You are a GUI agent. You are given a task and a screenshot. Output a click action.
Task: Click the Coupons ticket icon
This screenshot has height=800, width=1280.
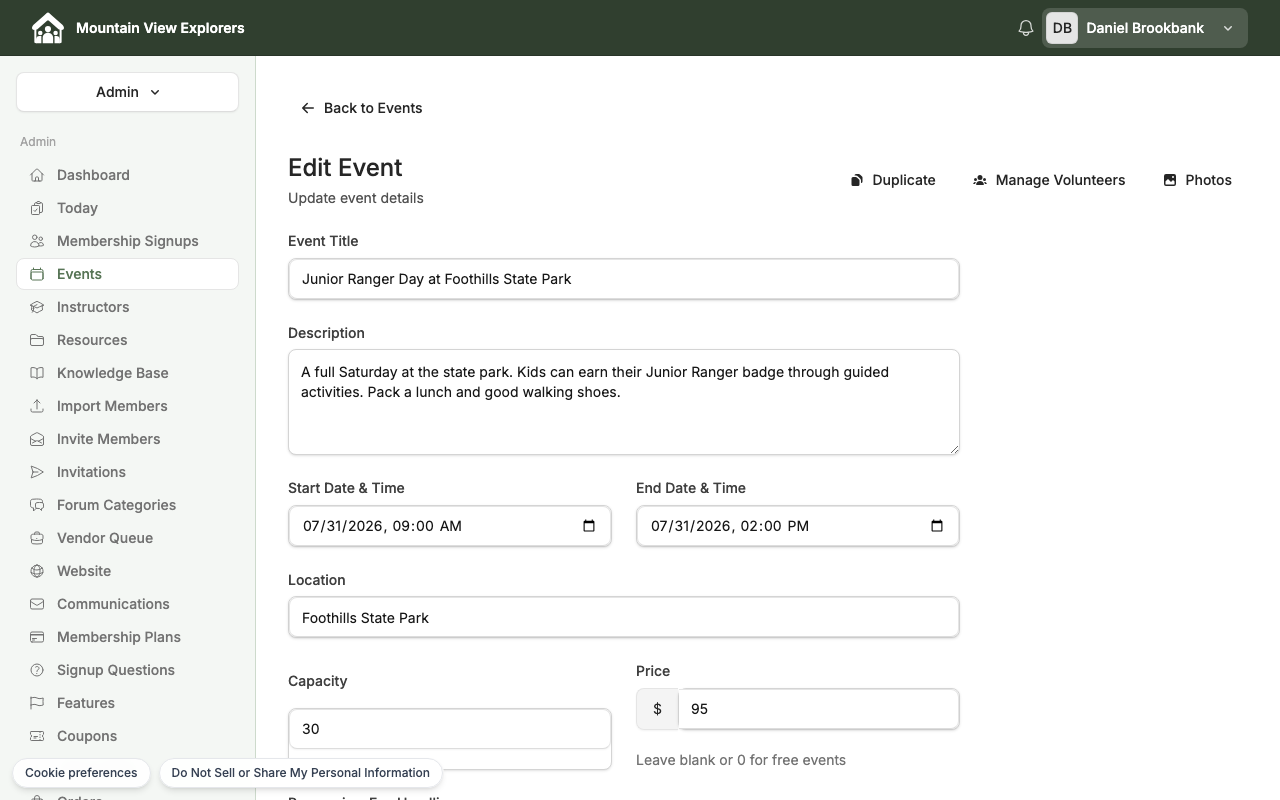[x=37, y=736]
